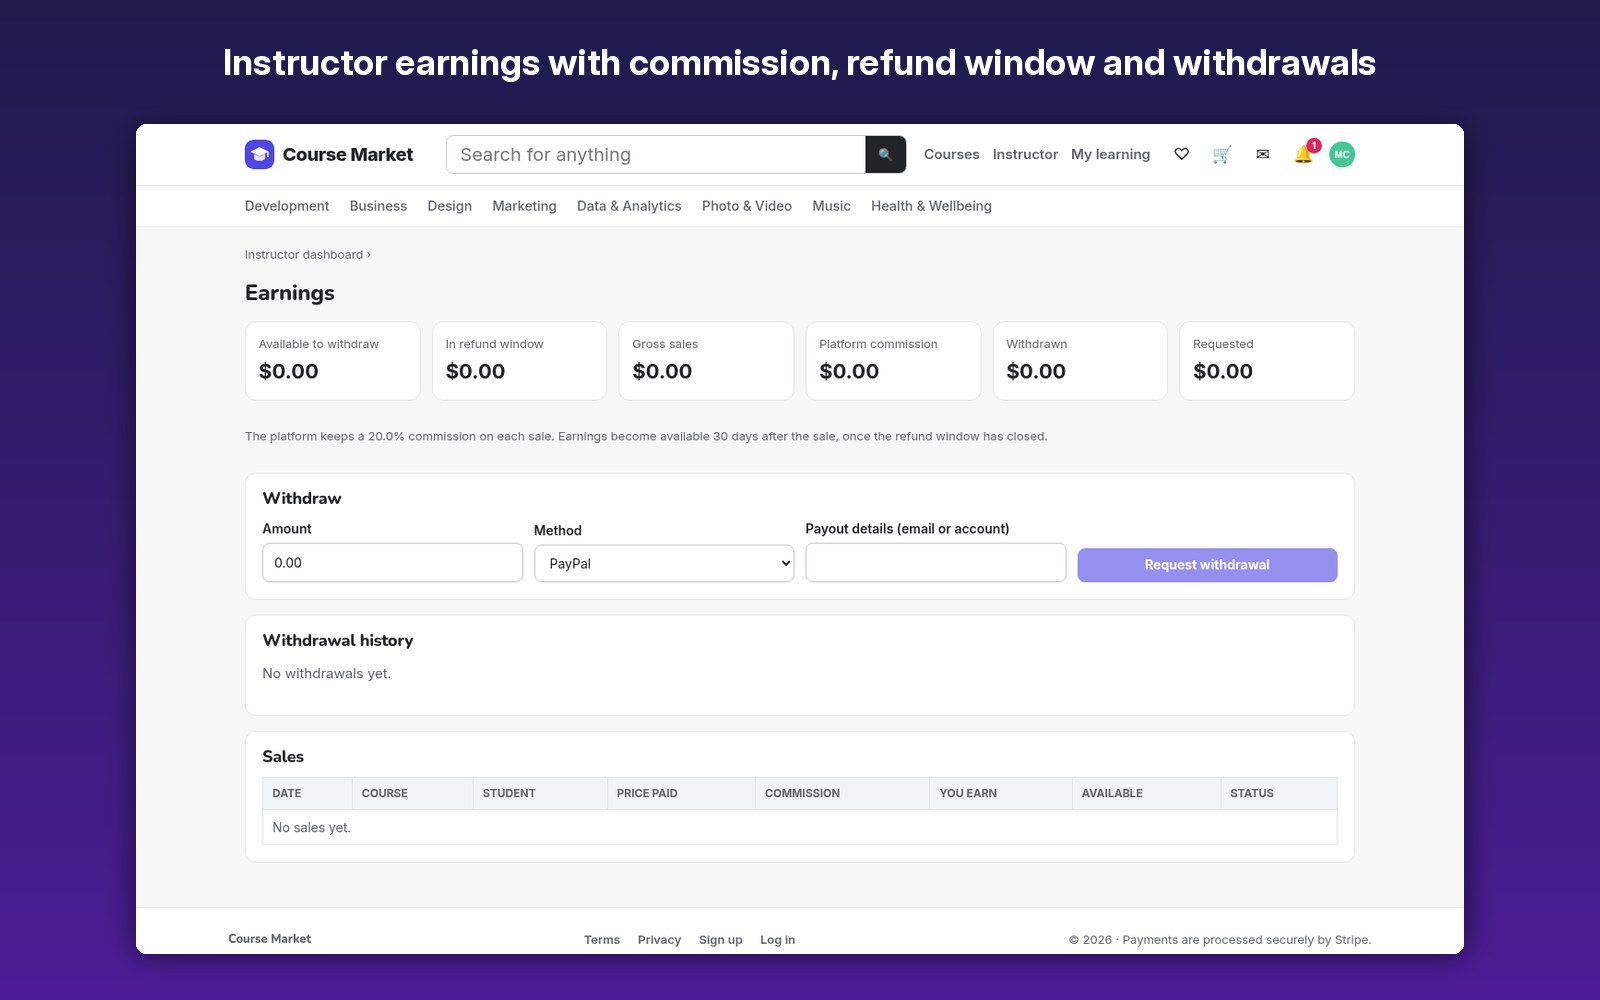Select the Health & Wellbeing category

(x=931, y=206)
